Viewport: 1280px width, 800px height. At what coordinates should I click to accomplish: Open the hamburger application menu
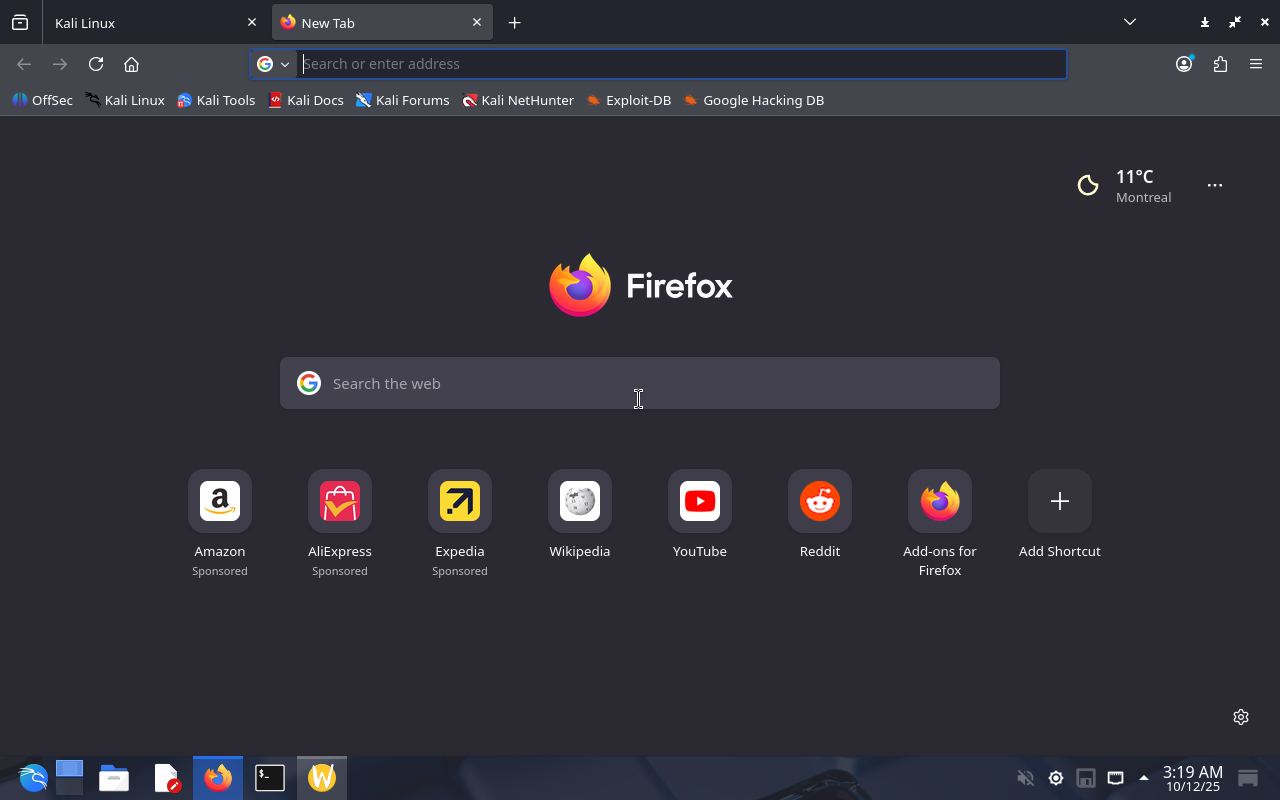[1256, 64]
